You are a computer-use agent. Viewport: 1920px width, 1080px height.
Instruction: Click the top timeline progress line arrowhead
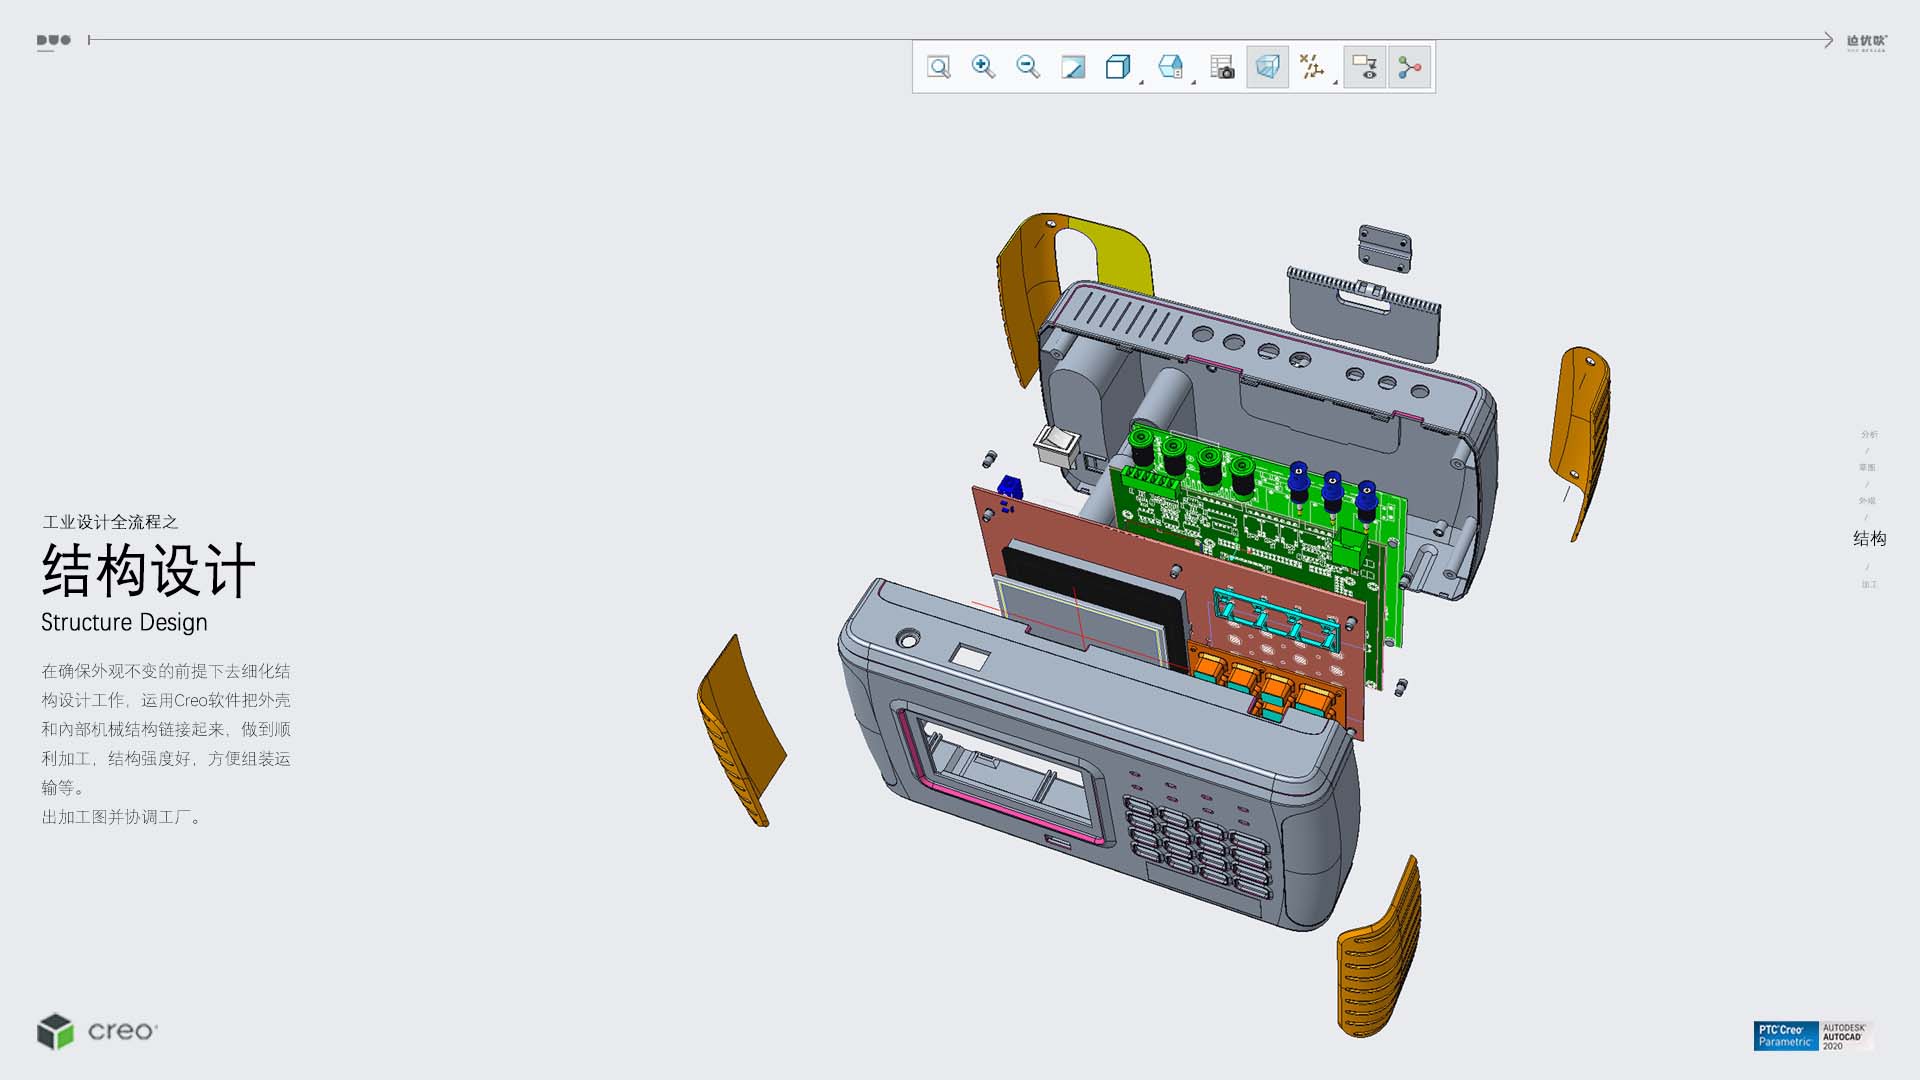click(1827, 40)
